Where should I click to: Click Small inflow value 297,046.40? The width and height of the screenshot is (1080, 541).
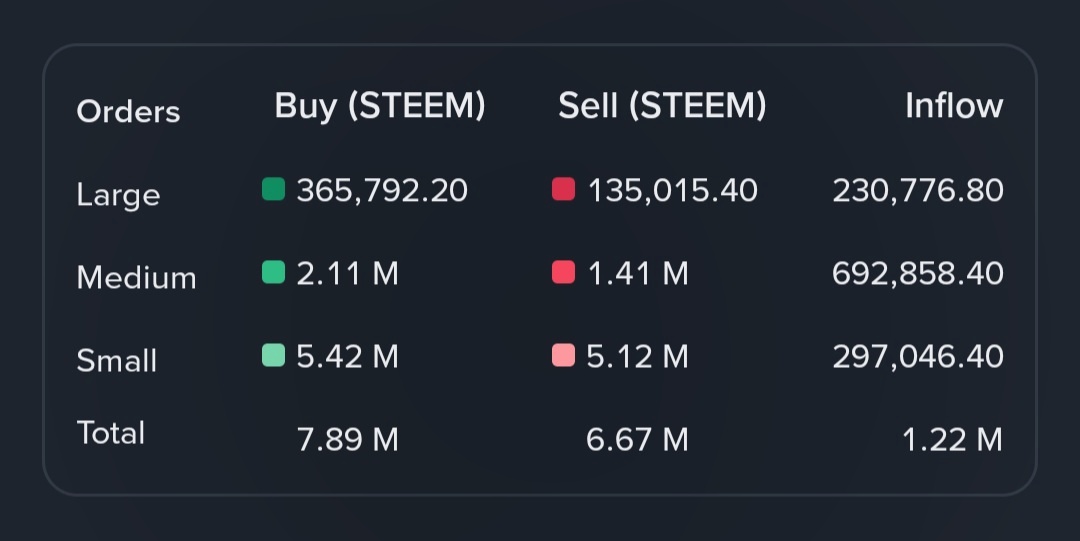pos(918,357)
